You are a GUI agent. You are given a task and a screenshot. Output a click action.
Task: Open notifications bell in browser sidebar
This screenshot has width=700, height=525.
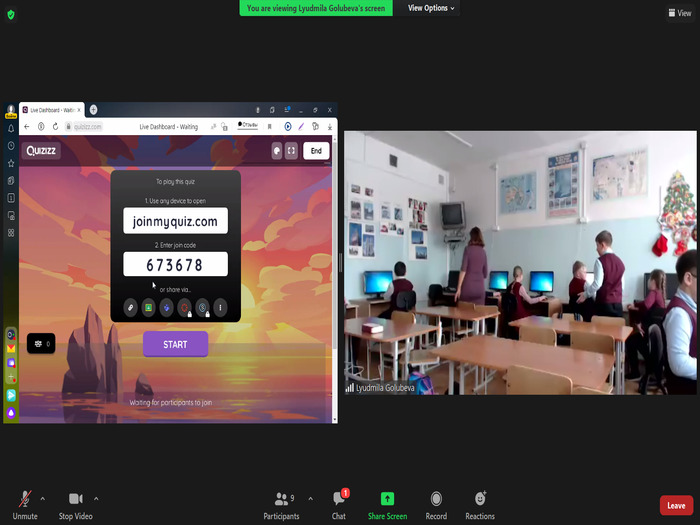tap(11, 129)
